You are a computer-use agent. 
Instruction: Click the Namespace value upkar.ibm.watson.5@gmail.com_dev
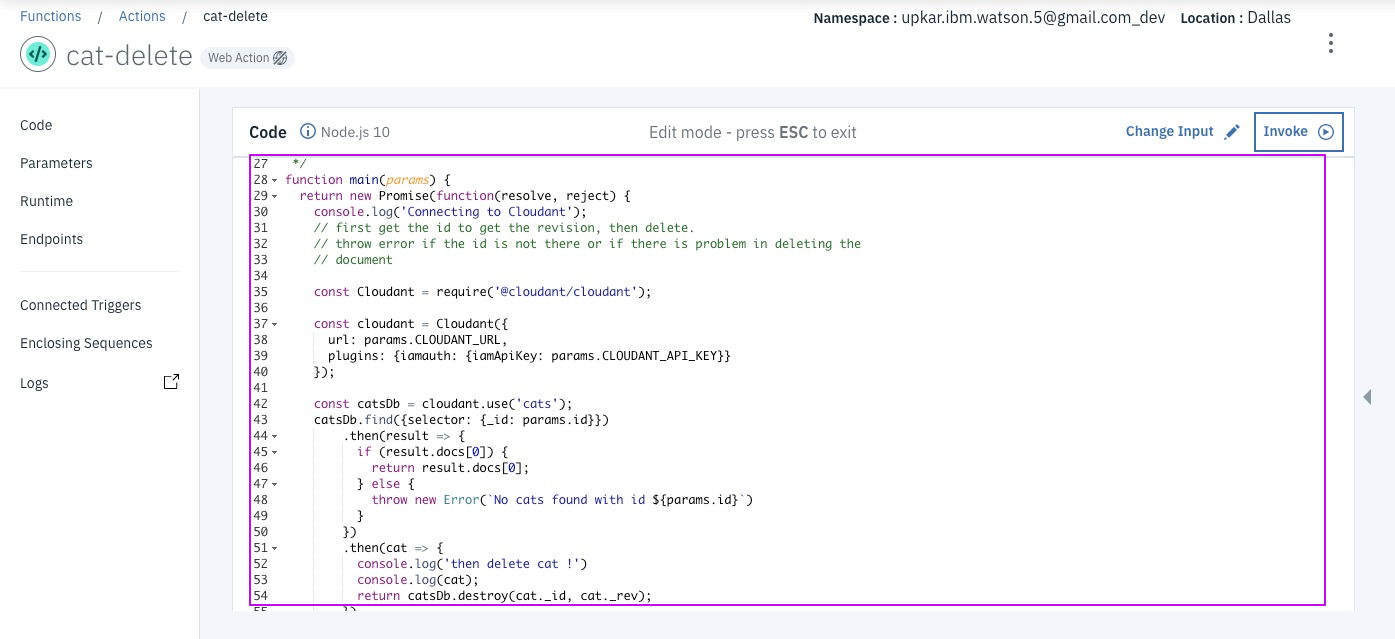tap(1033, 18)
